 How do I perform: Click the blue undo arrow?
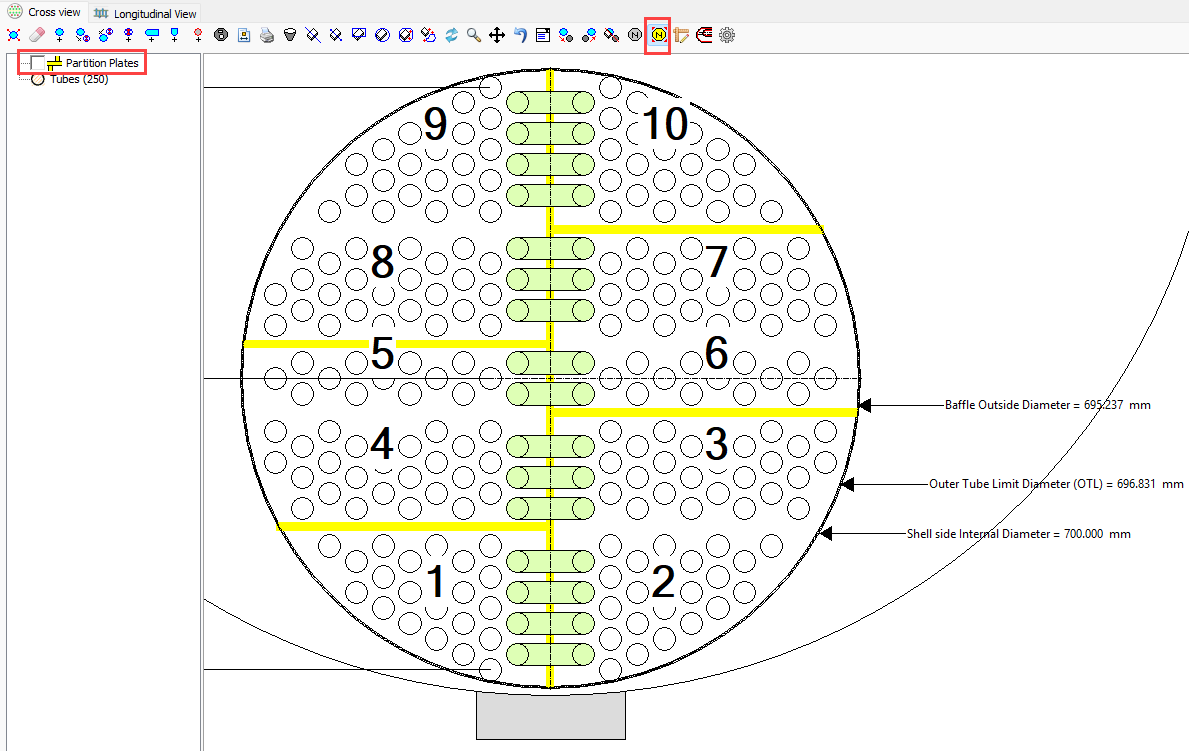(x=520, y=35)
